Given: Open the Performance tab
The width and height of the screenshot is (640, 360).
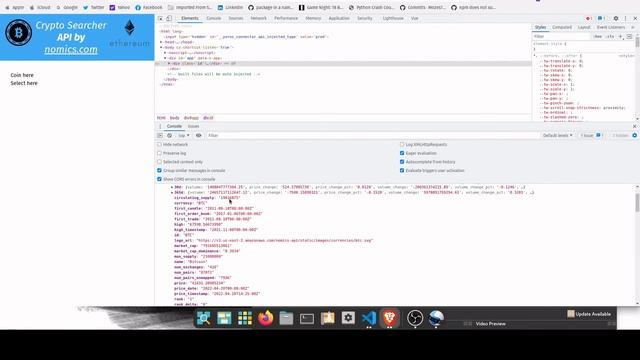Looking at the screenshot, I should (286, 18).
